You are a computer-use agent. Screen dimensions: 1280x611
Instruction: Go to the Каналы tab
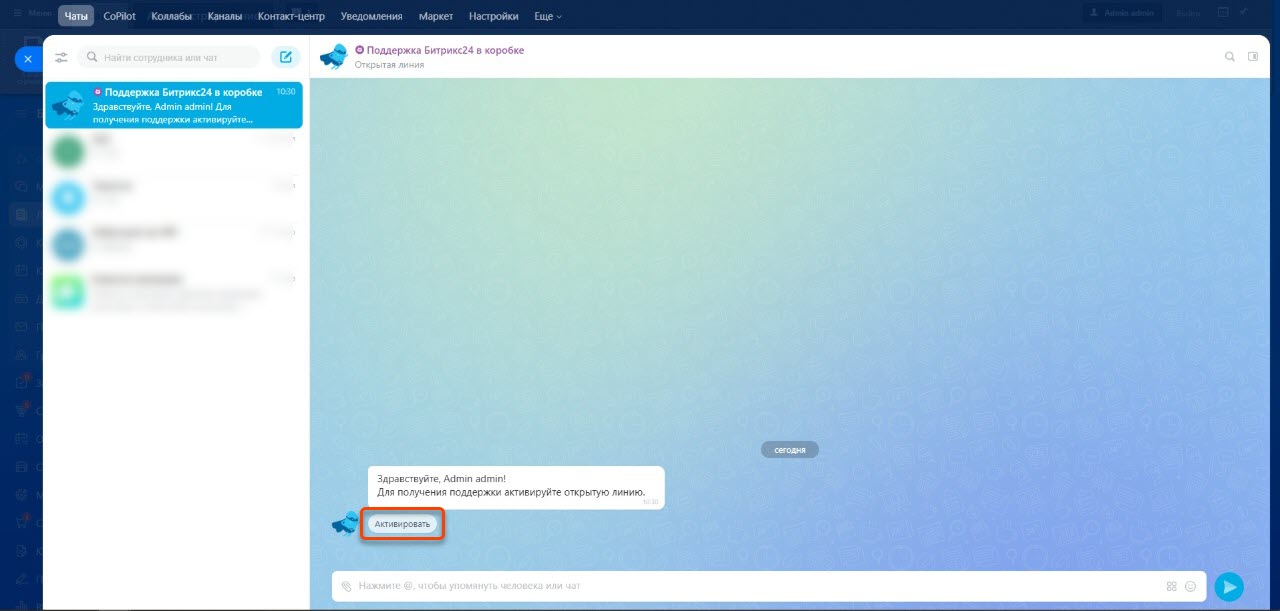pos(225,16)
